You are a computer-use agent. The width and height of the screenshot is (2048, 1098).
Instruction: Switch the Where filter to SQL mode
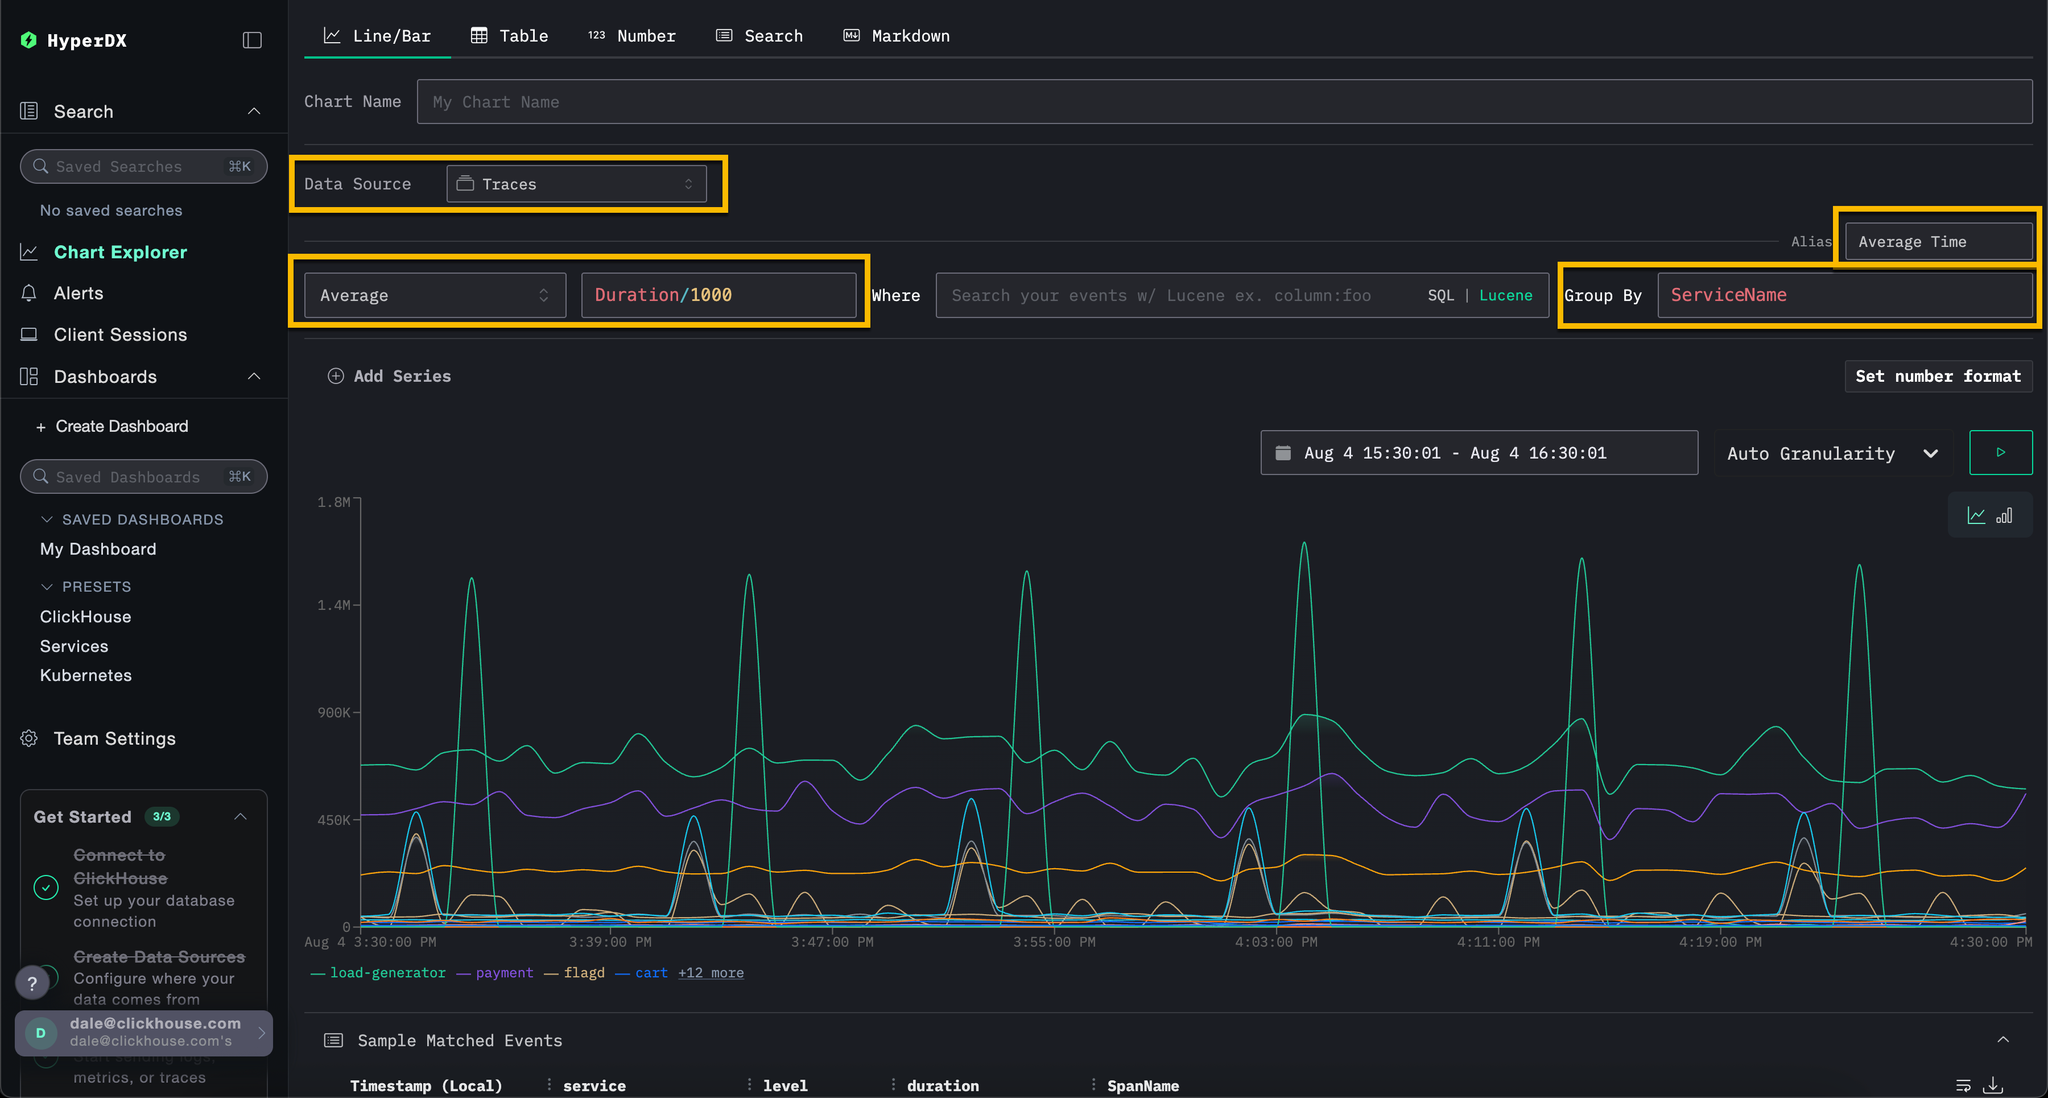[x=1440, y=295]
